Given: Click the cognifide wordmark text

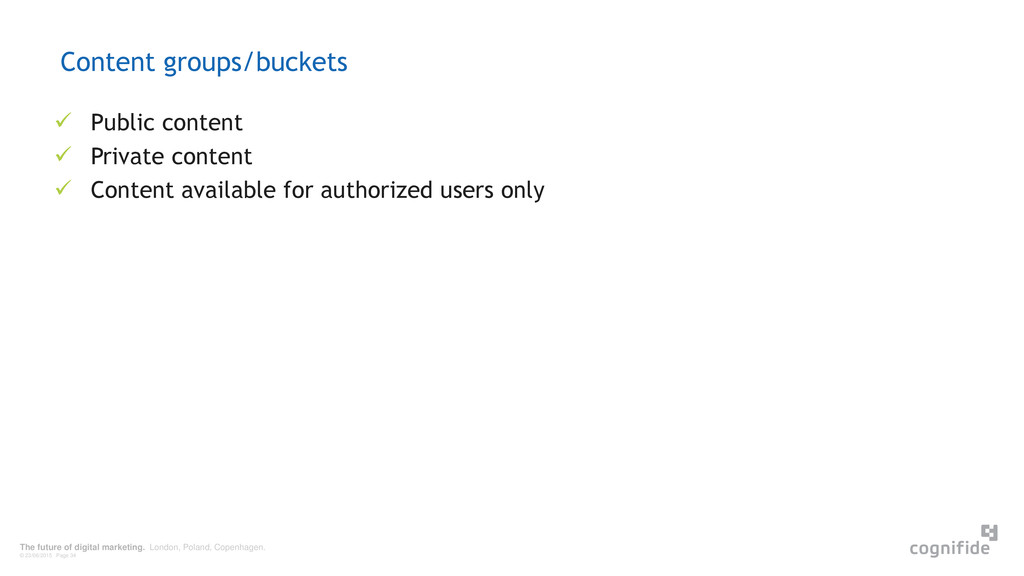Looking at the screenshot, I should pyautogui.click(x=950, y=547).
